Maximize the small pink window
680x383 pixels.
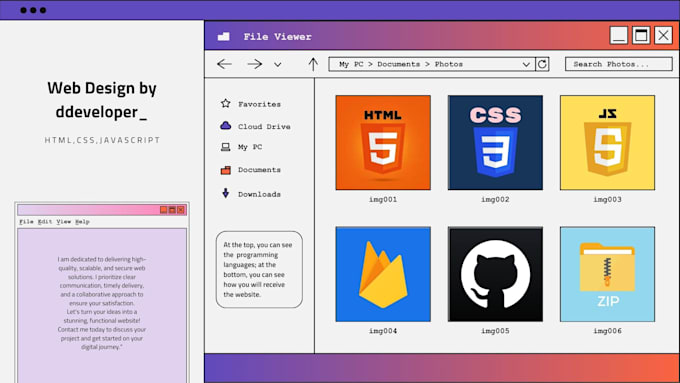[x=172, y=210]
